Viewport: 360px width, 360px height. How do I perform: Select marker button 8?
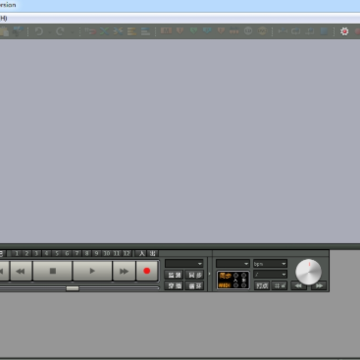point(87,253)
